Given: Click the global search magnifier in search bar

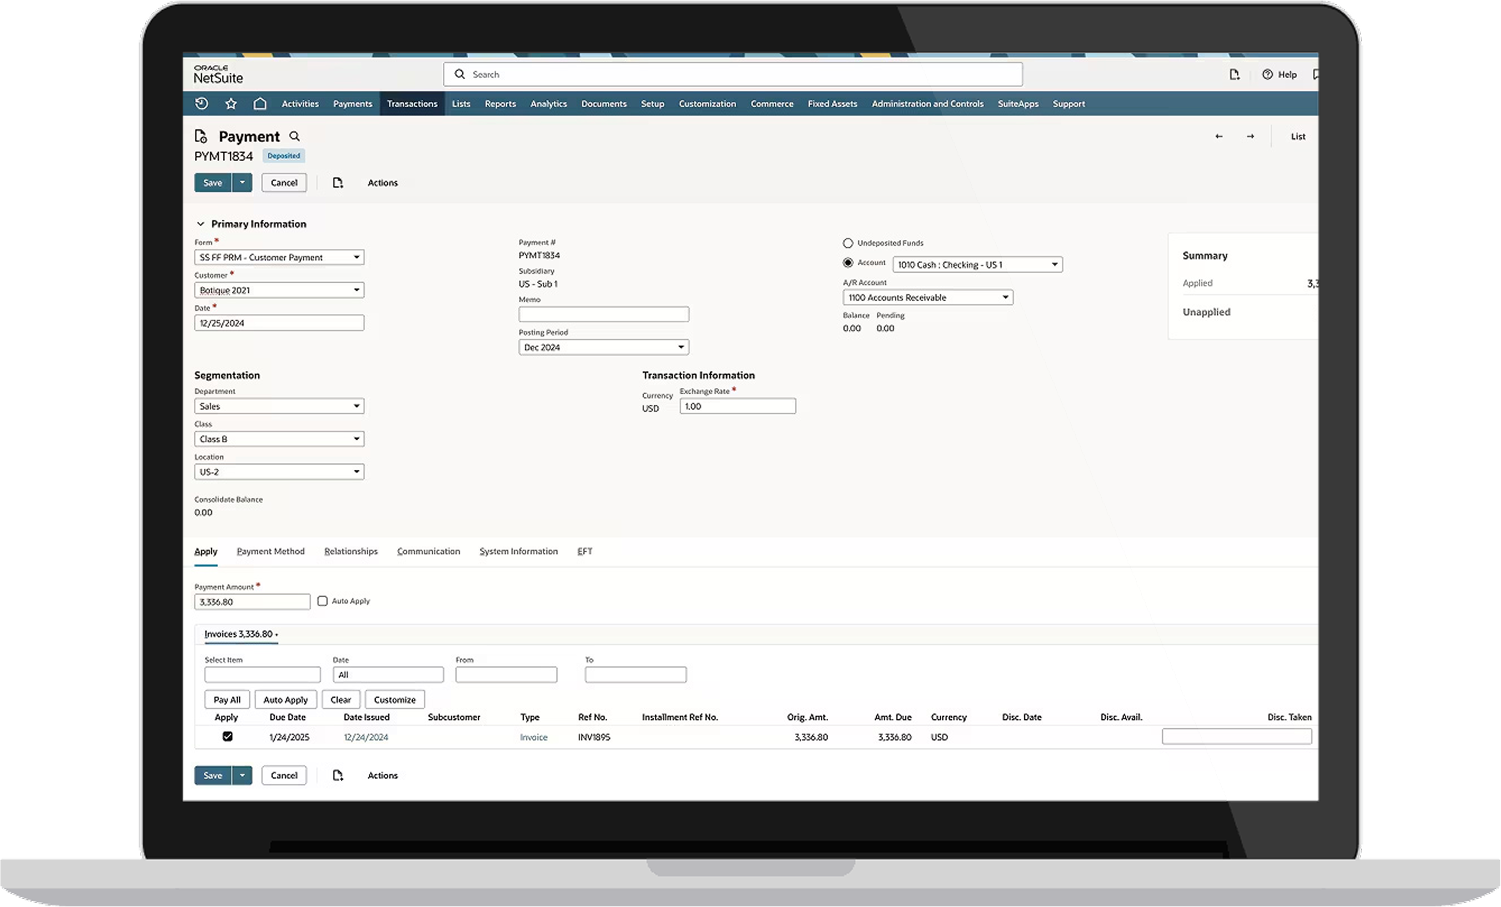Looking at the screenshot, I should pyautogui.click(x=459, y=74).
